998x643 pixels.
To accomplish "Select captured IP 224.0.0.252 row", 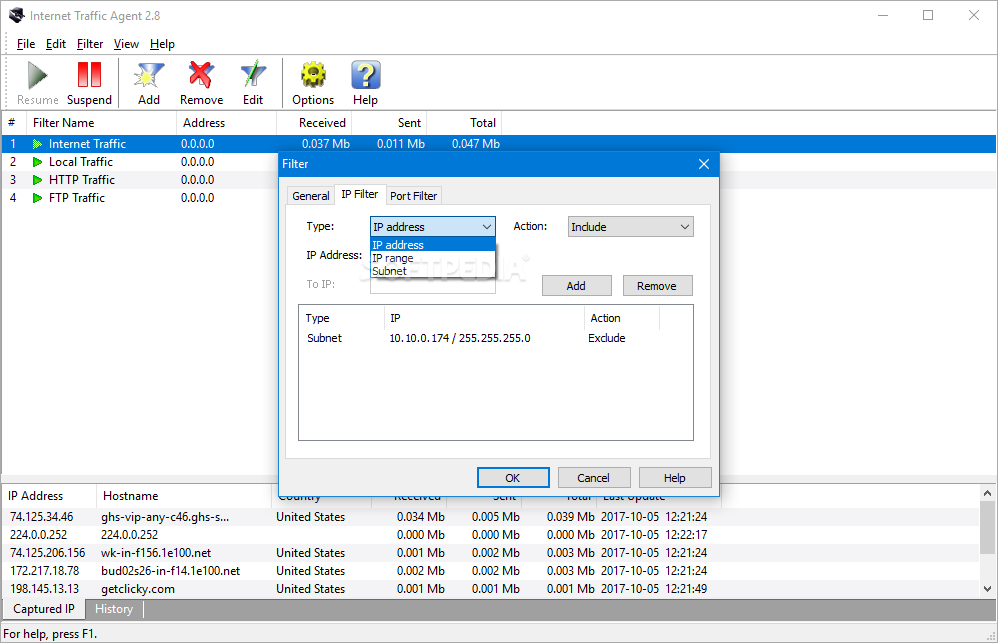I will click(x=490, y=535).
